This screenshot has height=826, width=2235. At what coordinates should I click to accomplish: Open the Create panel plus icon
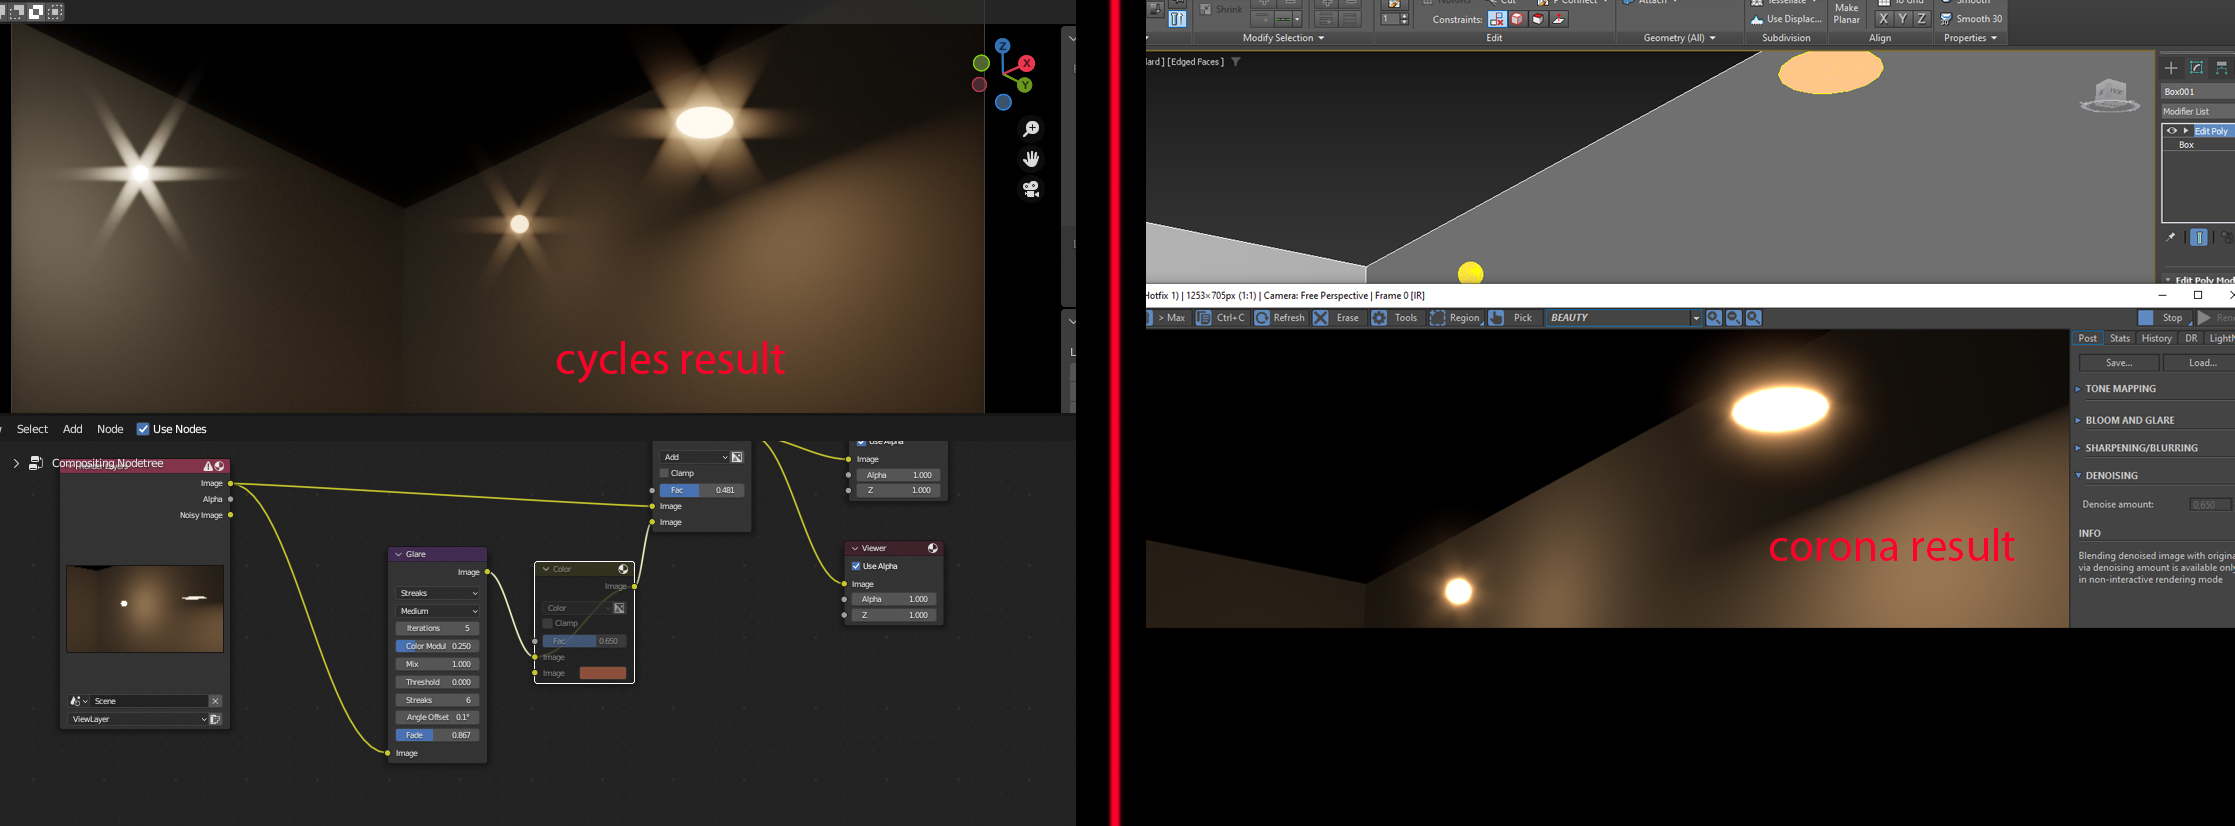click(2171, 68)
